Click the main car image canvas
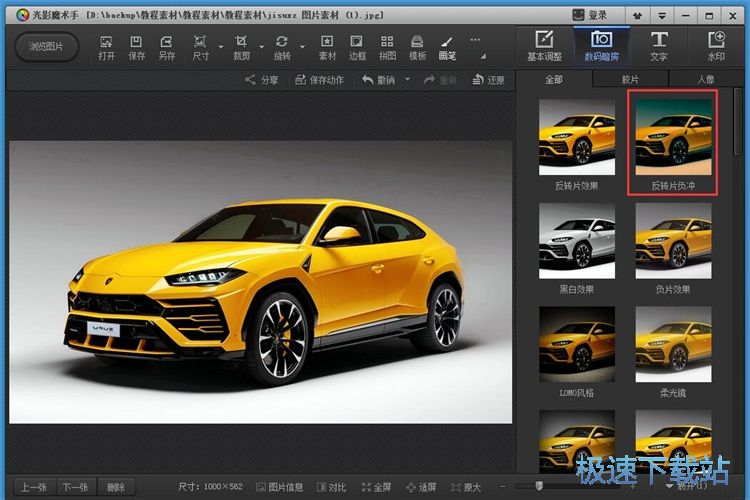 click(261, 282)
